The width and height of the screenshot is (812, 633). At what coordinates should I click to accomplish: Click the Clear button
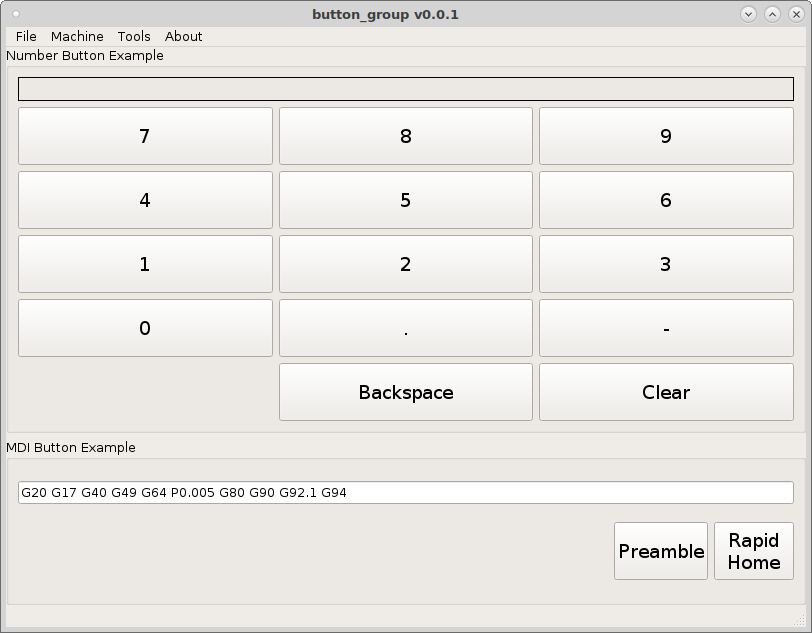(x=666, y=392)
